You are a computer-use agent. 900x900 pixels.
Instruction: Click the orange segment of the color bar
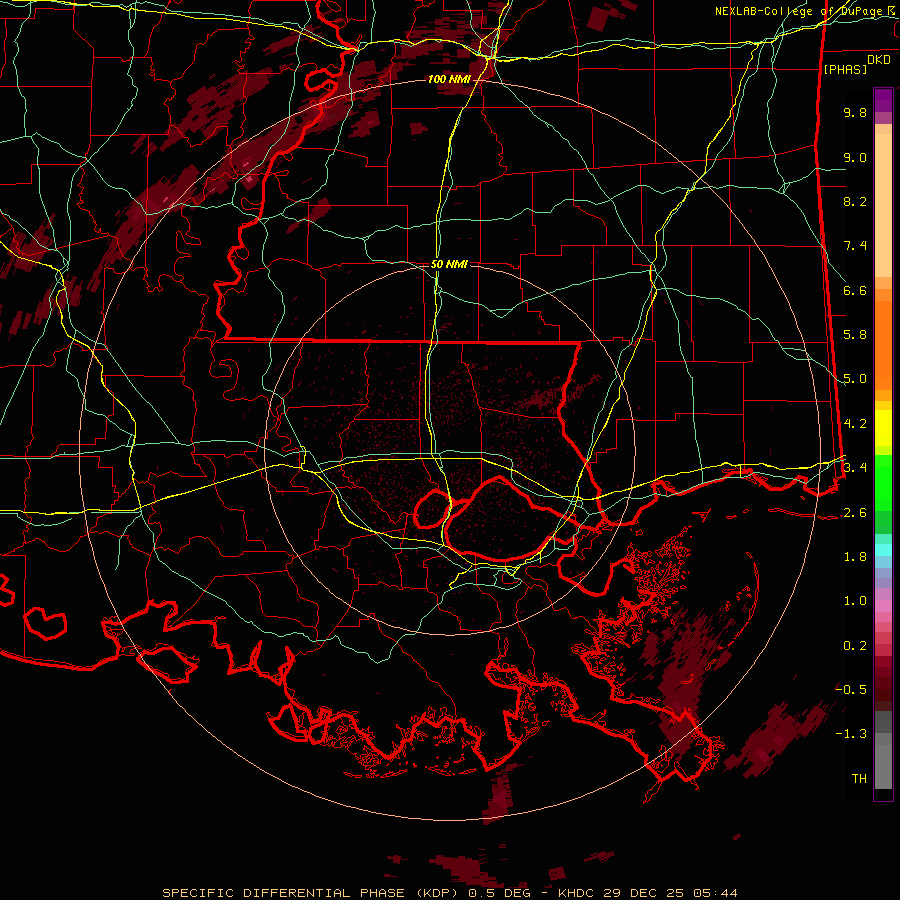883,344
